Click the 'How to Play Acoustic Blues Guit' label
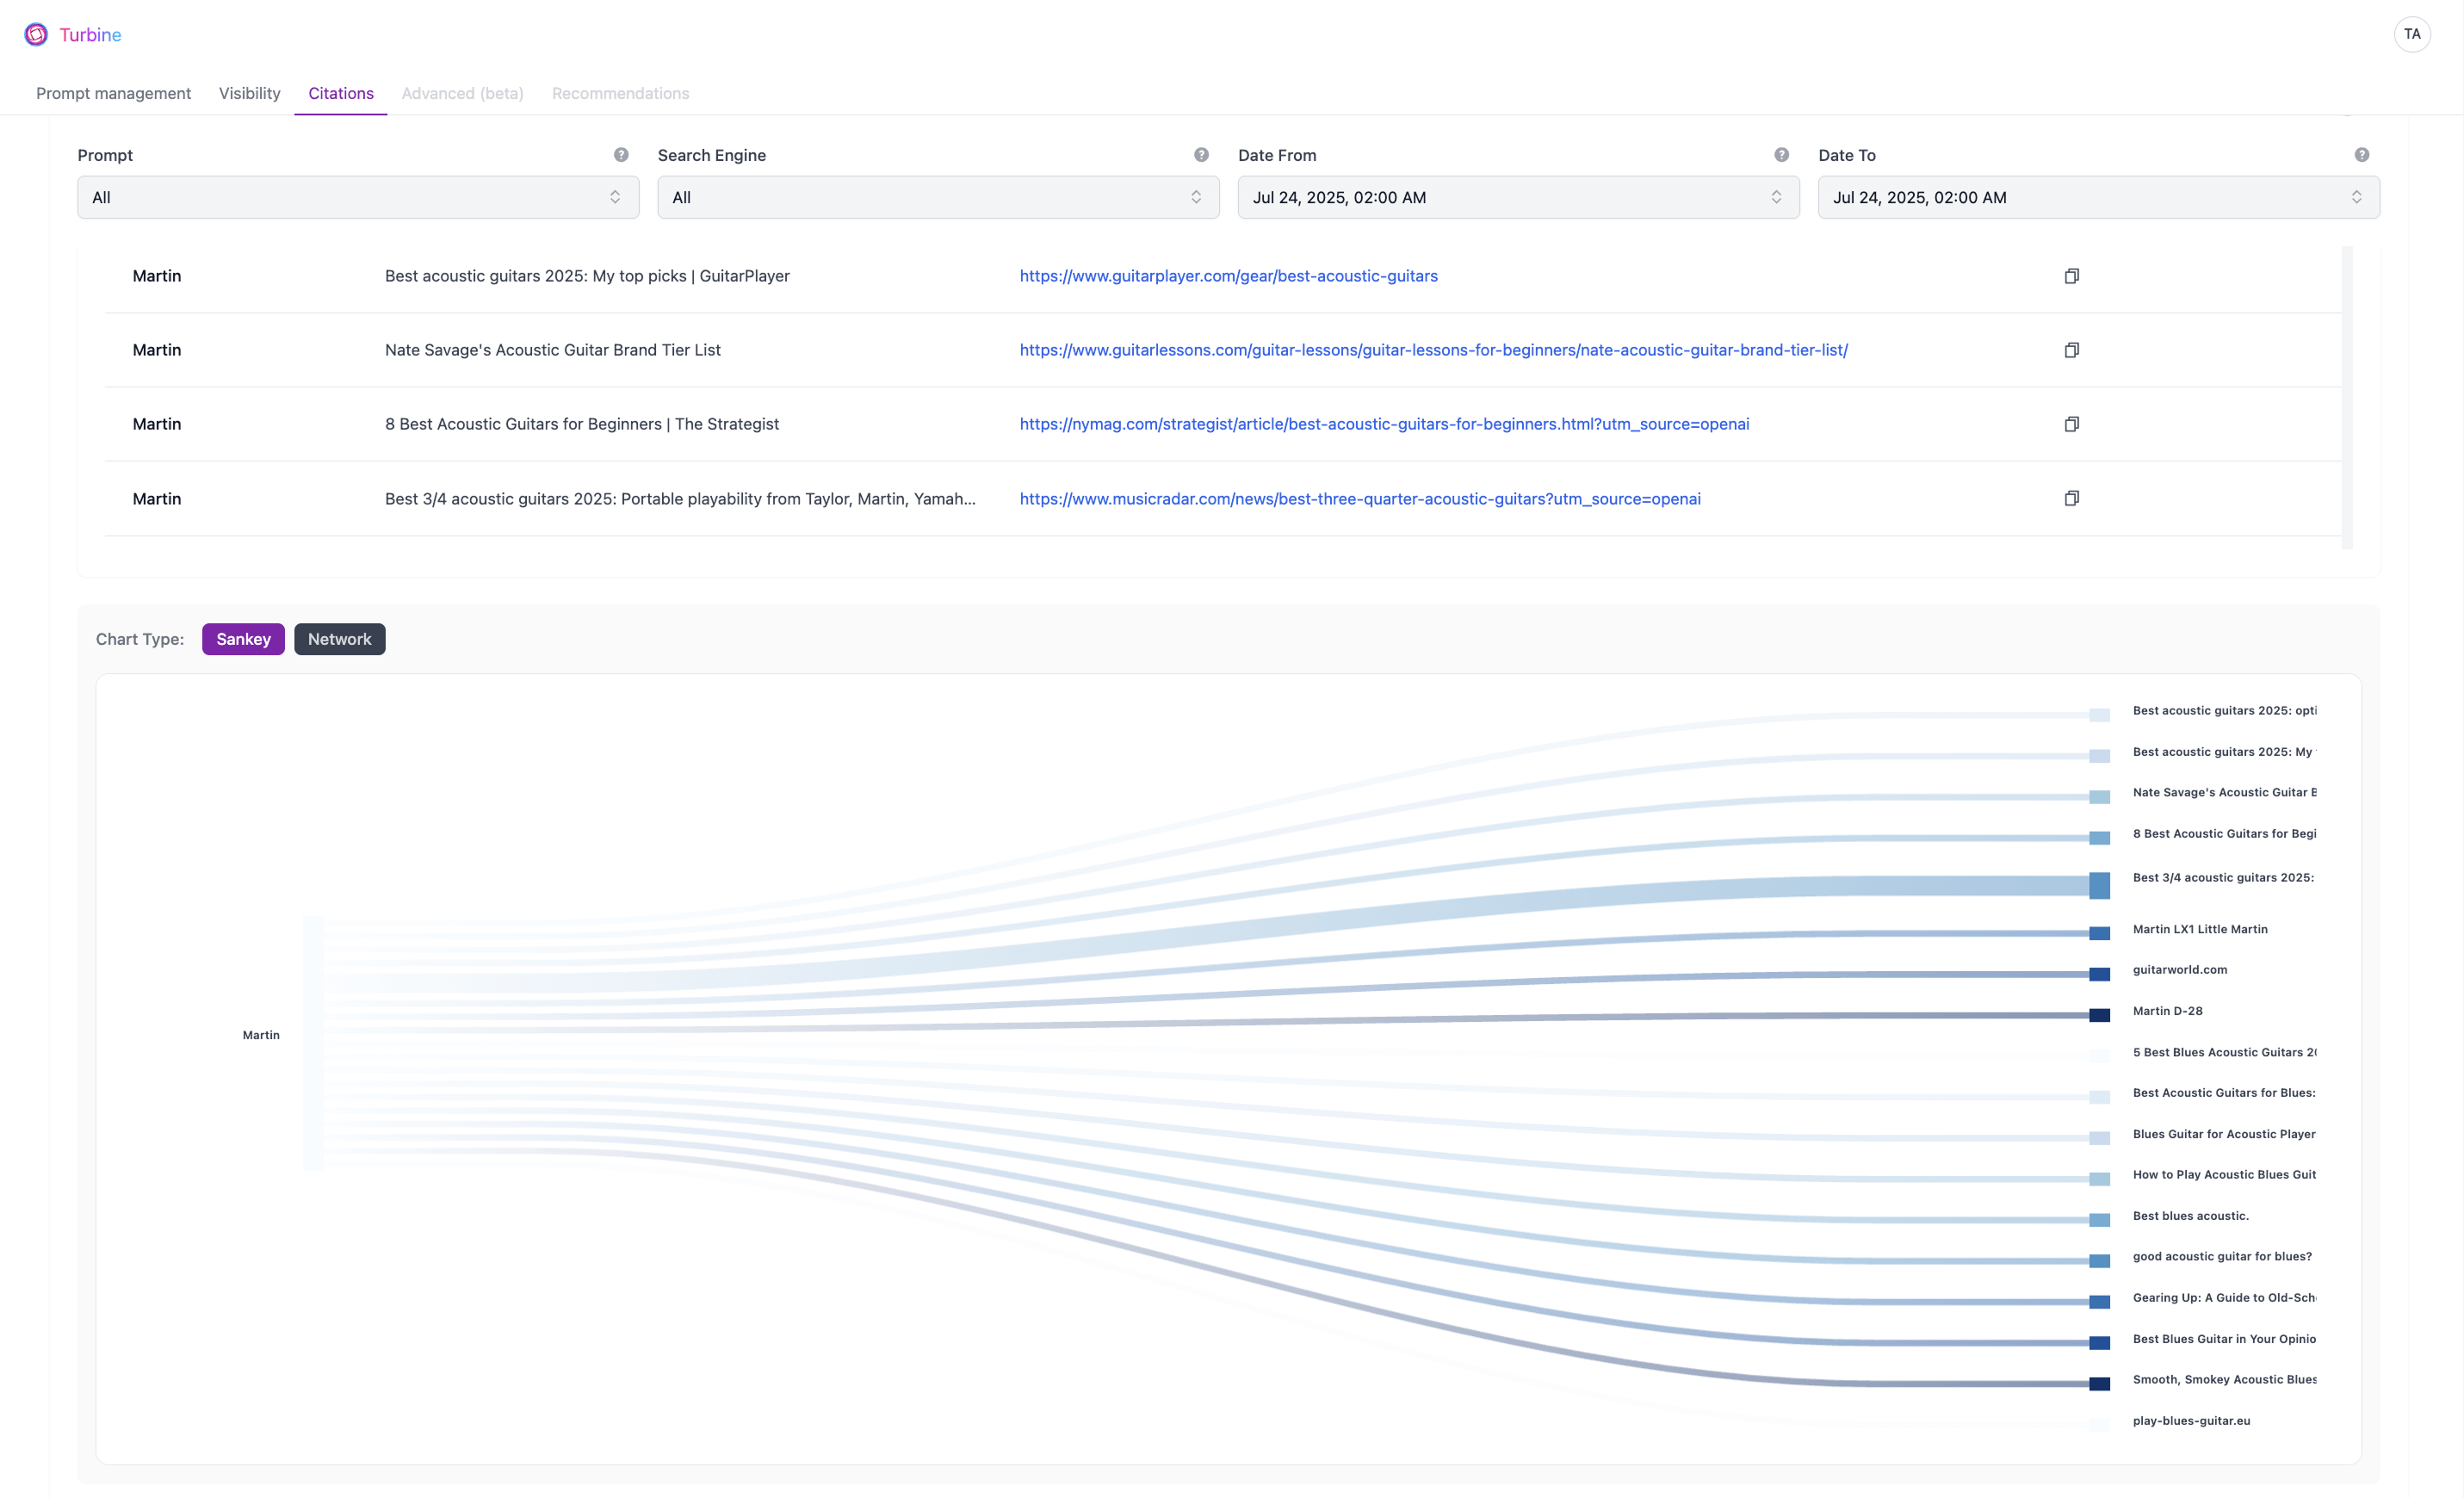 [x=2224, y=1175]
